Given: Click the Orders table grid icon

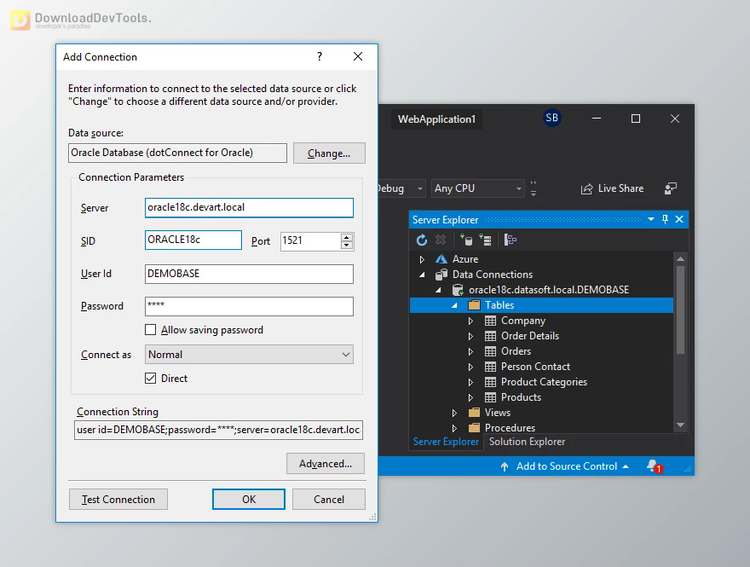Looking at the screenshot, I should [490, 351].
